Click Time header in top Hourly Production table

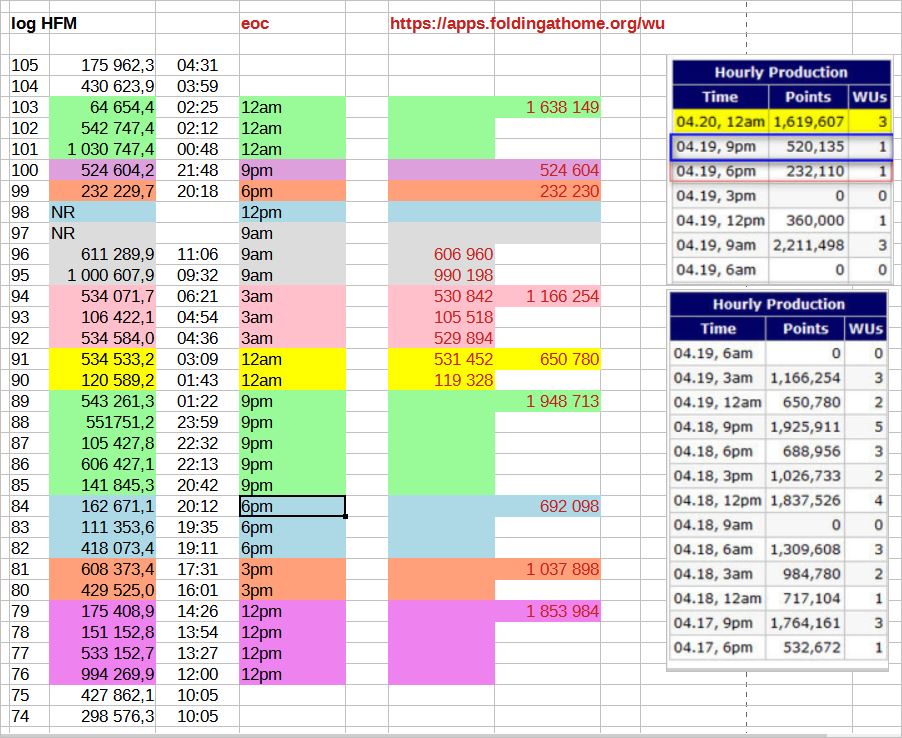[x=720, y=97]
